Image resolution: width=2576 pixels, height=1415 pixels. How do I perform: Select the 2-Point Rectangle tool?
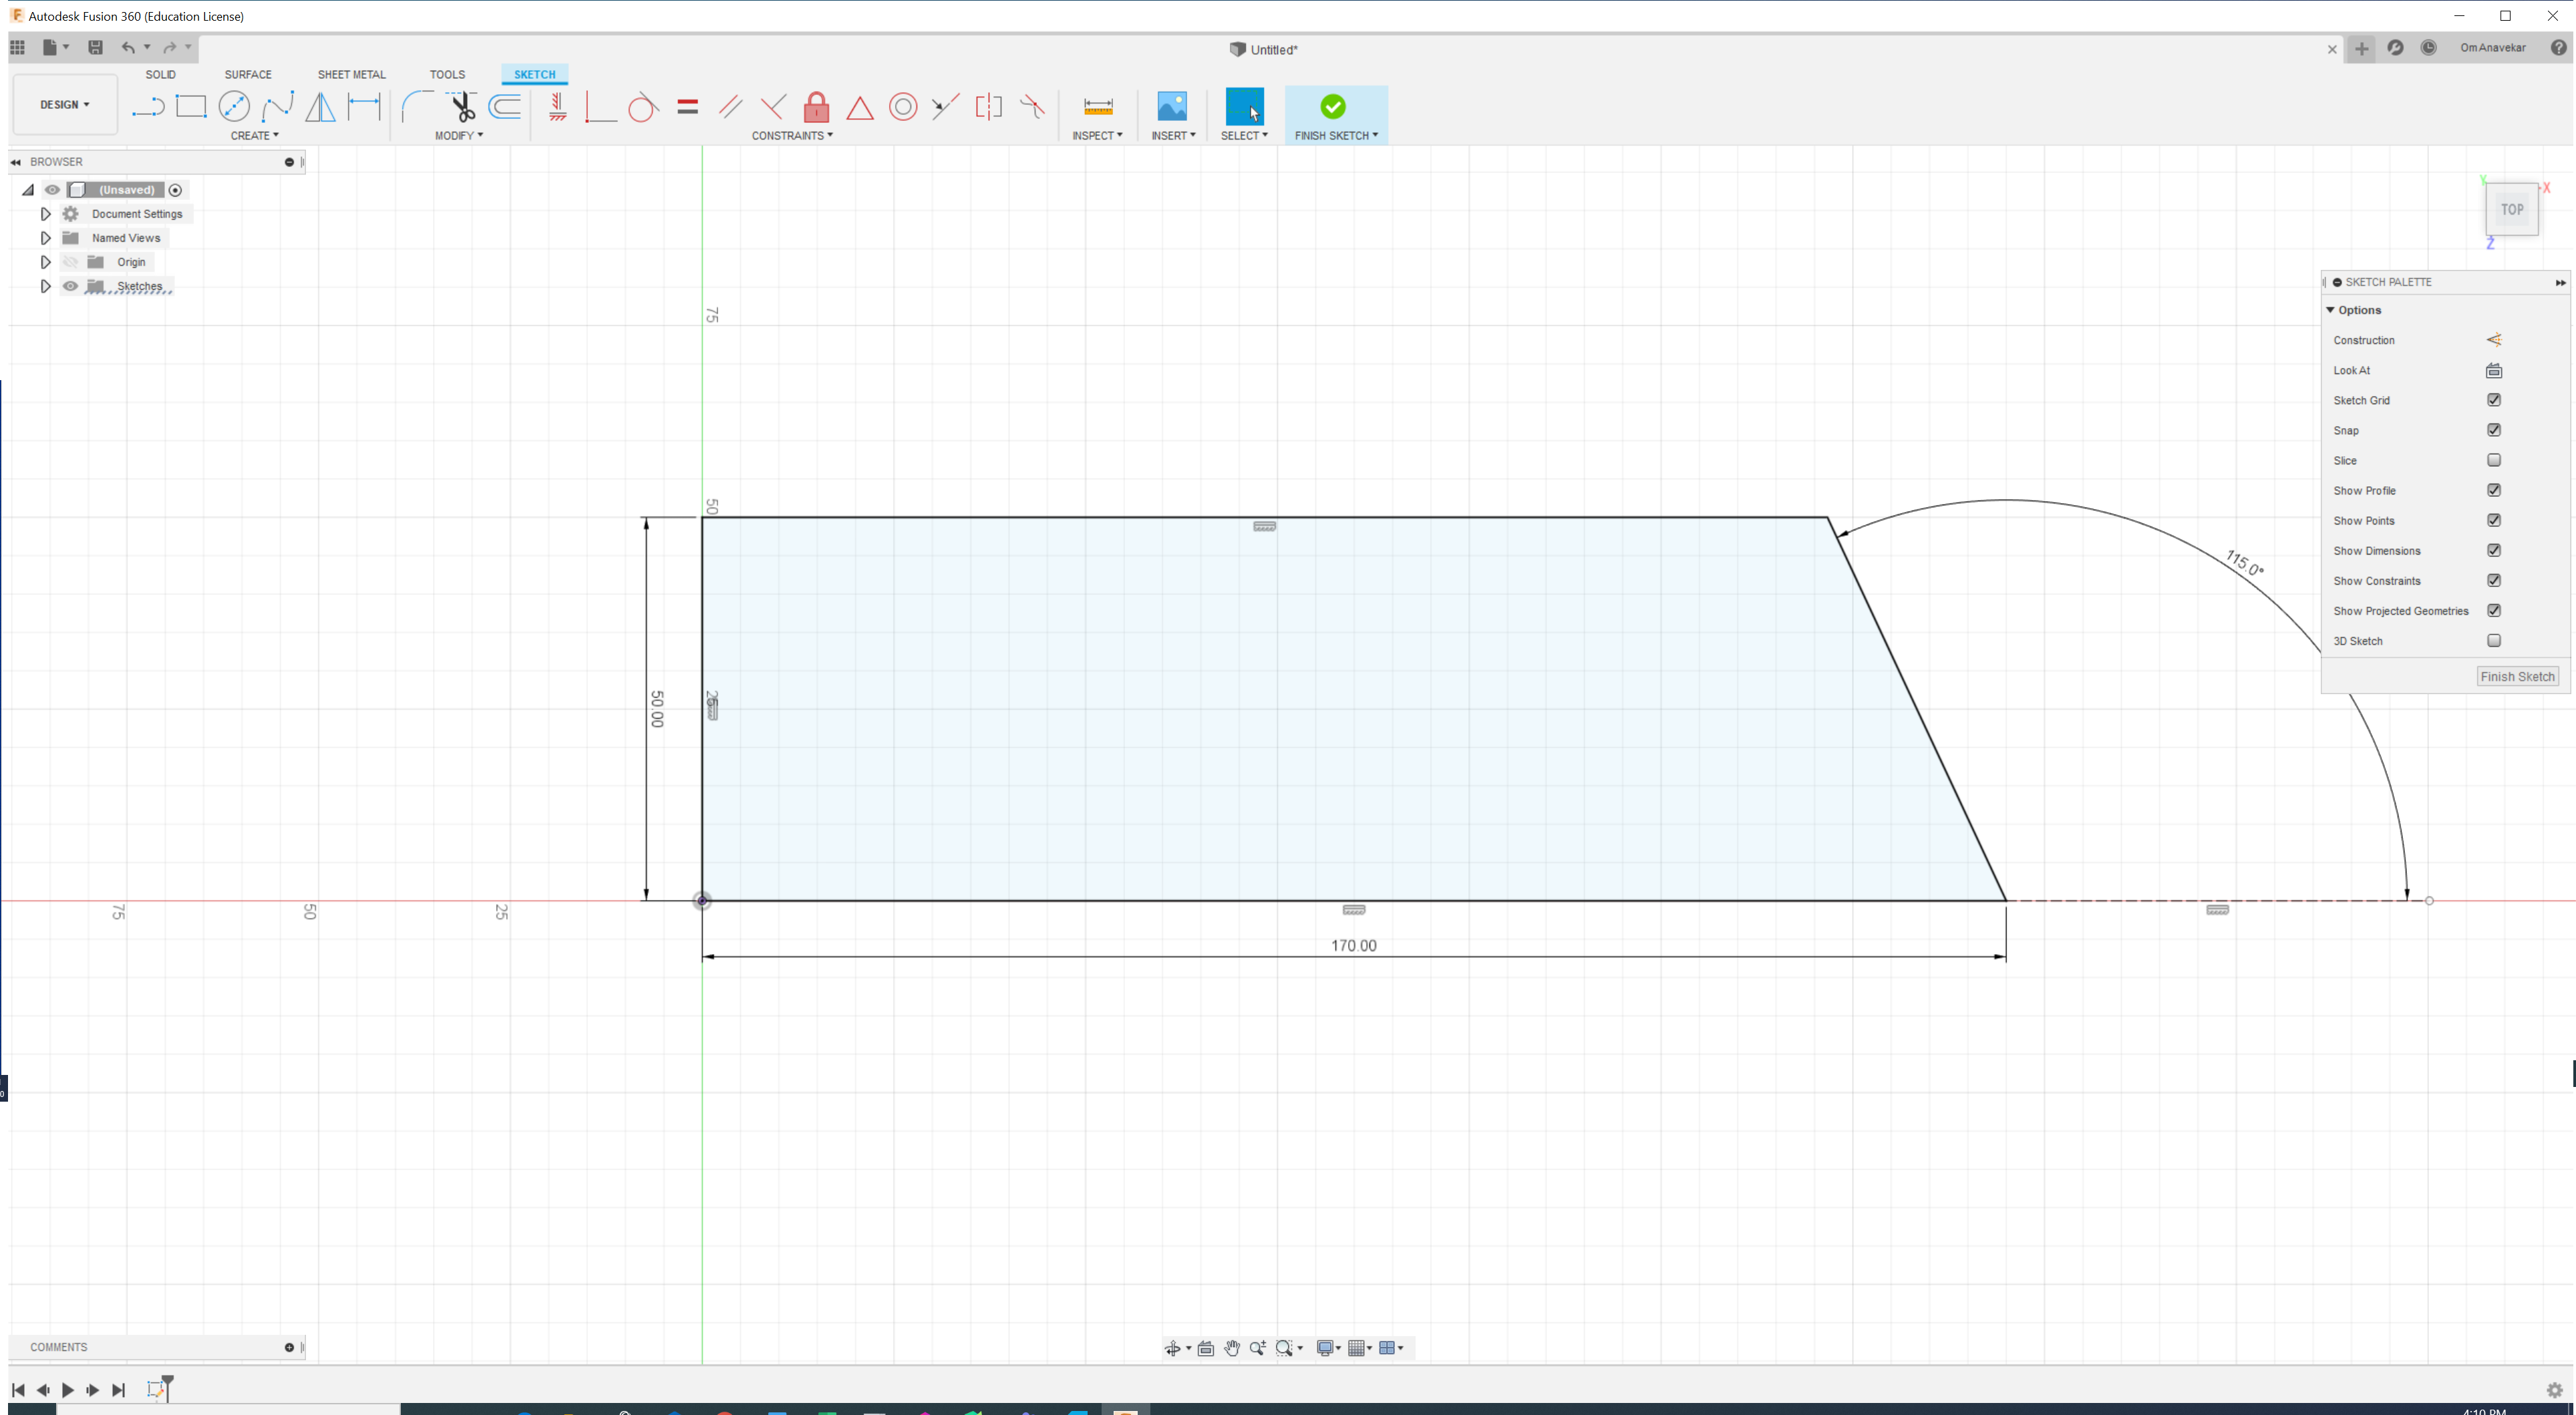192,106
